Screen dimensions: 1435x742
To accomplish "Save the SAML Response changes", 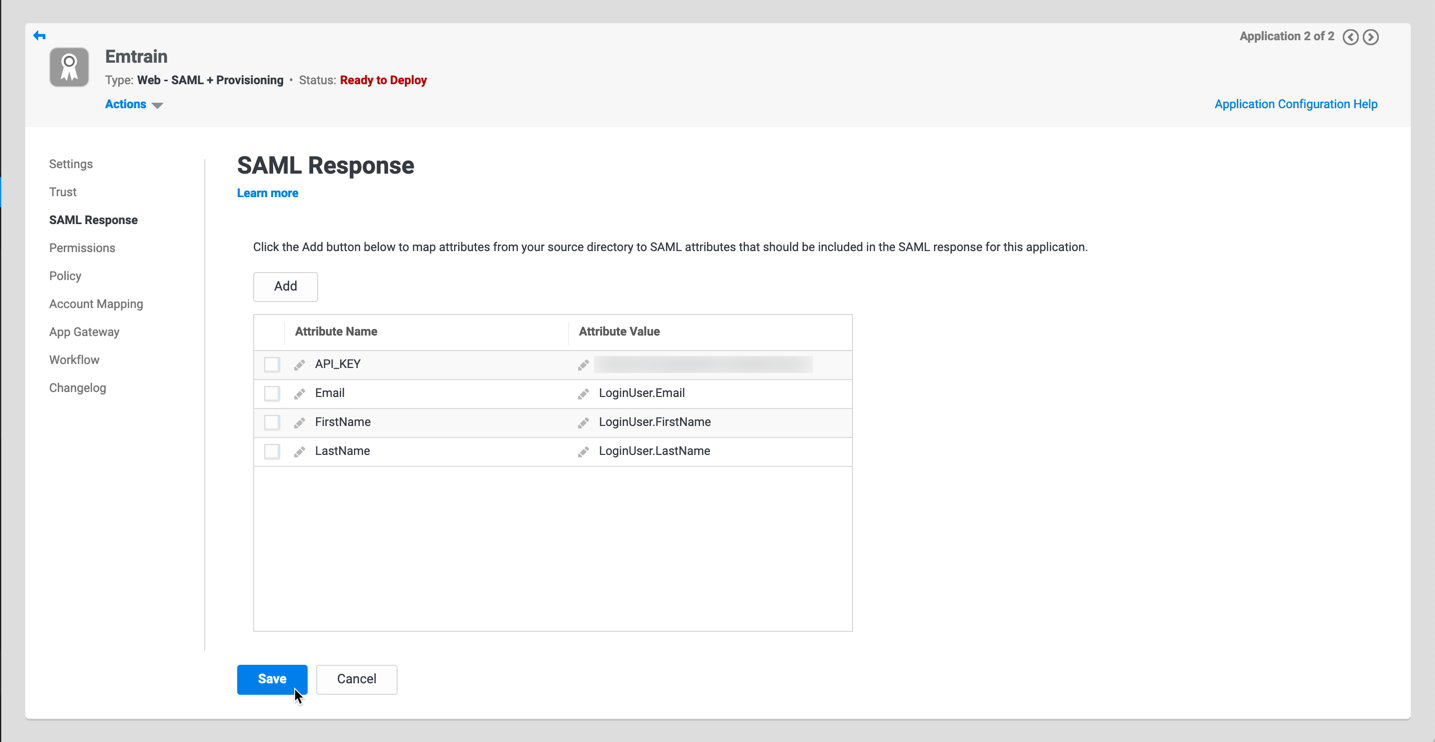I will point(271,679).
